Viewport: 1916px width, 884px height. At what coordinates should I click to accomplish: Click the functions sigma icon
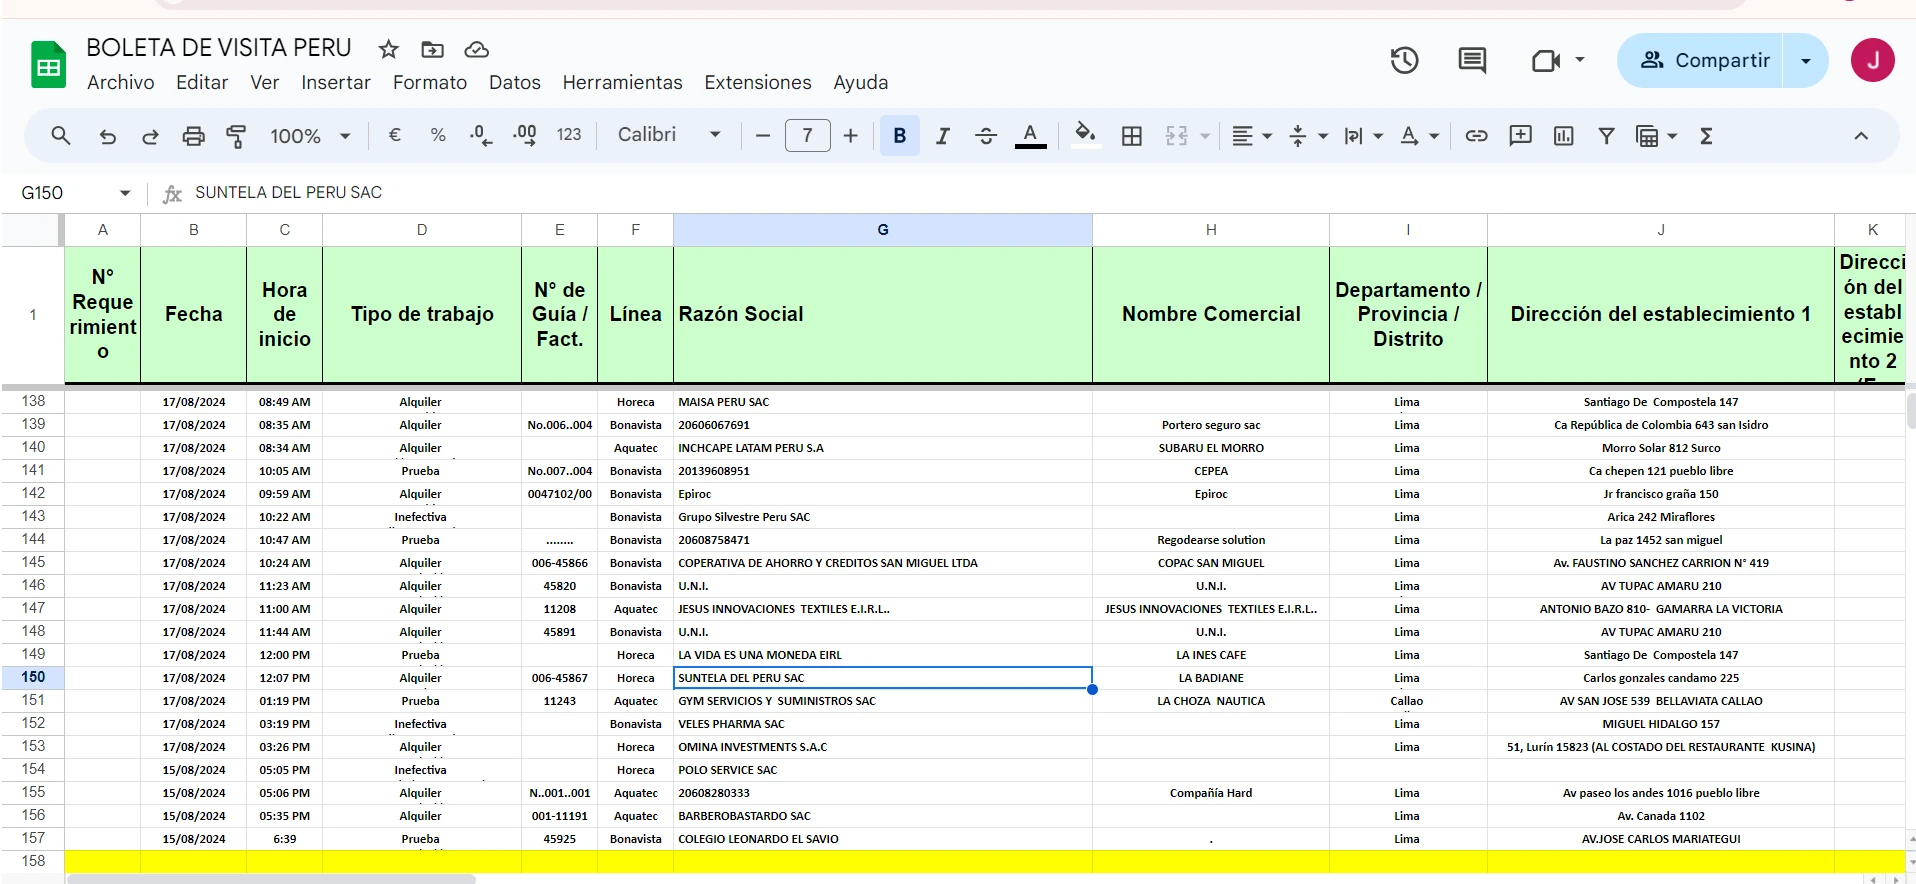(1706, 136)
